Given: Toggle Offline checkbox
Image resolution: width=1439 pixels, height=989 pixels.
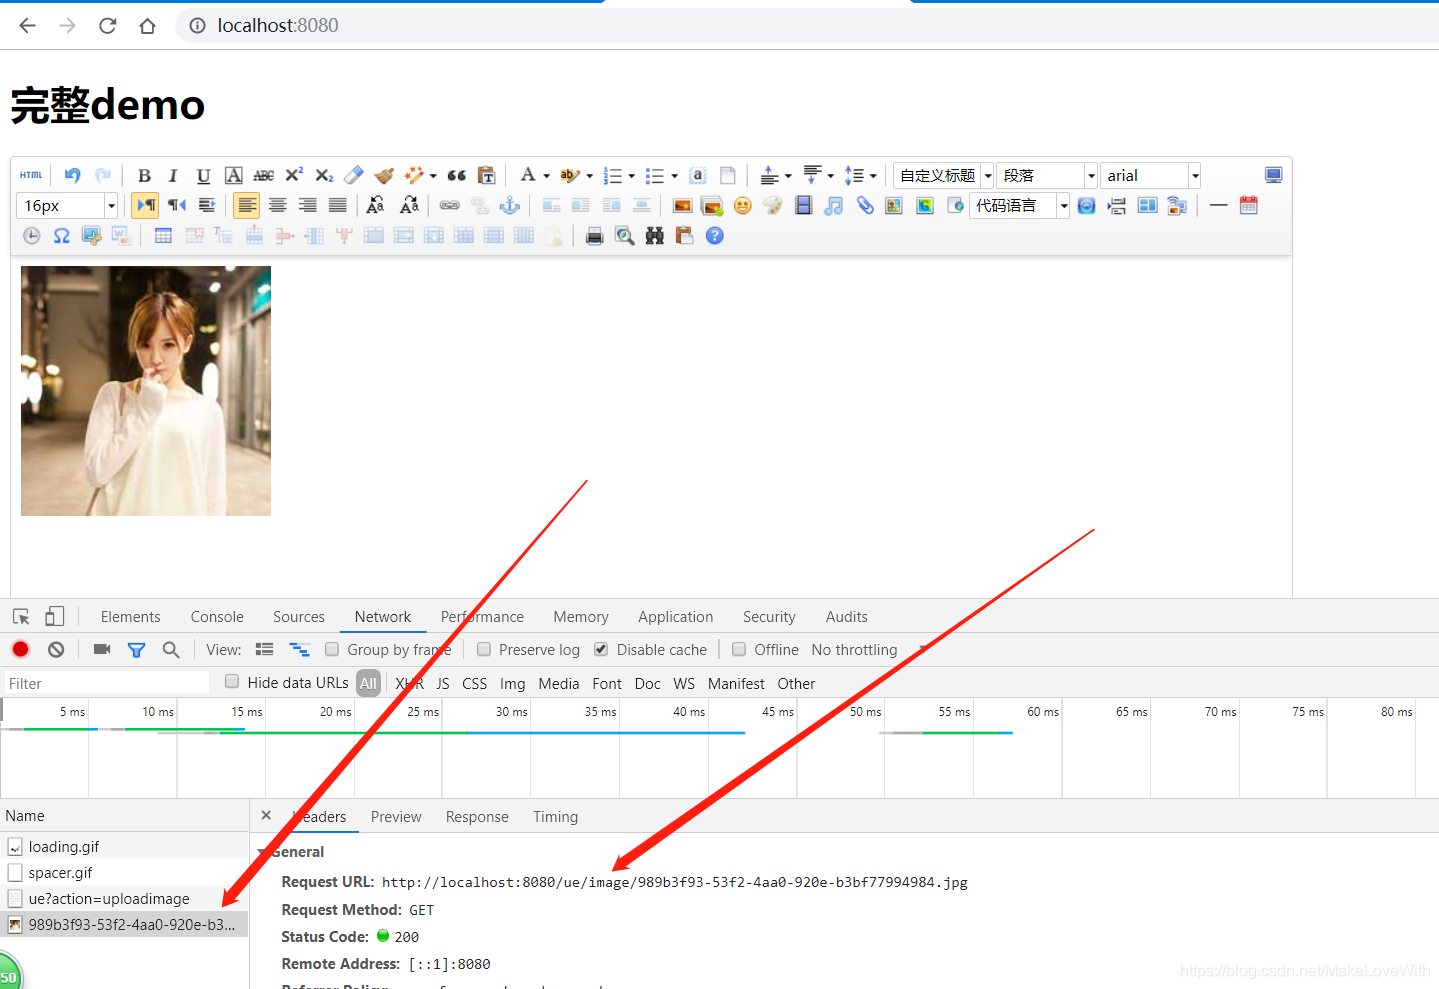Looking at the screenshot, I should pos(739,649).
